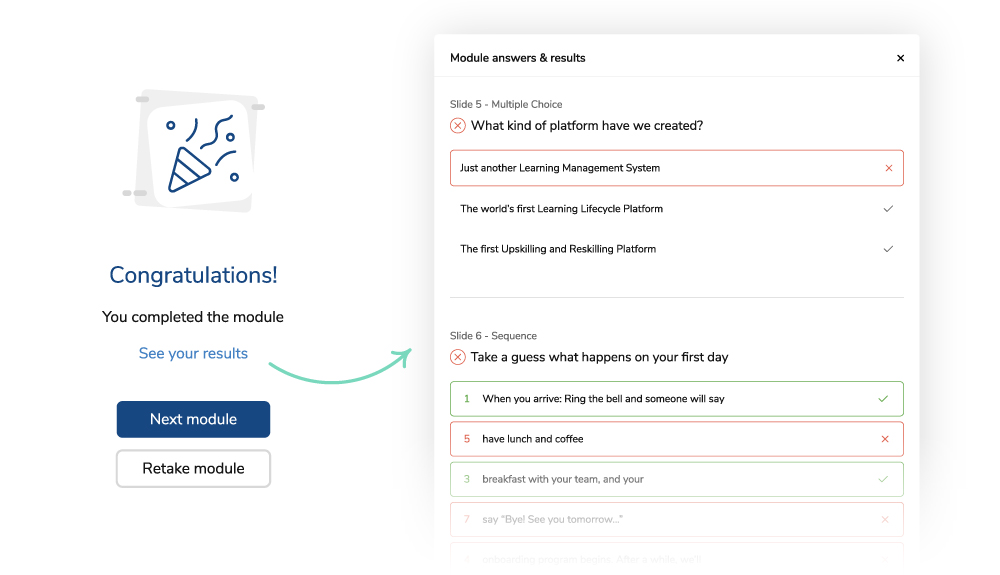Click checkmark on Upskilling and Reskilling answer
The height and width of the screenshot is (575, 1000).
pyautogui.click(x=888, y=249)
